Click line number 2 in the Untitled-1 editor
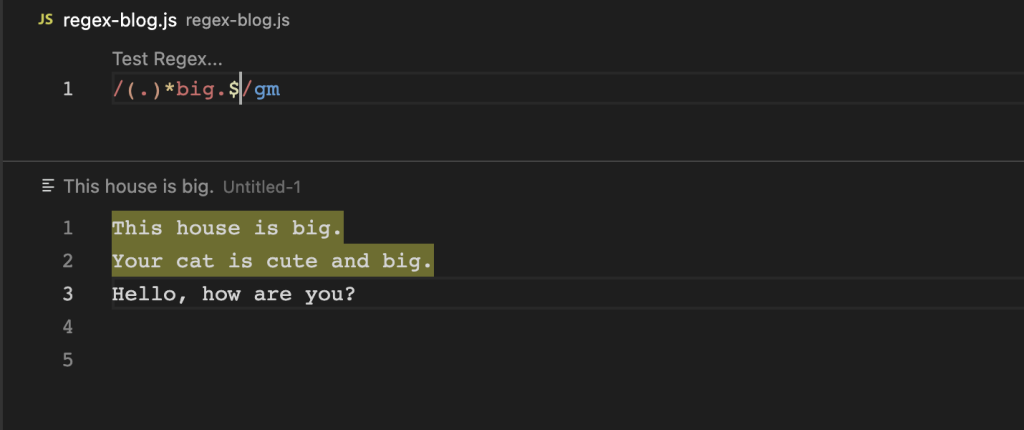 tap(67, 262)
